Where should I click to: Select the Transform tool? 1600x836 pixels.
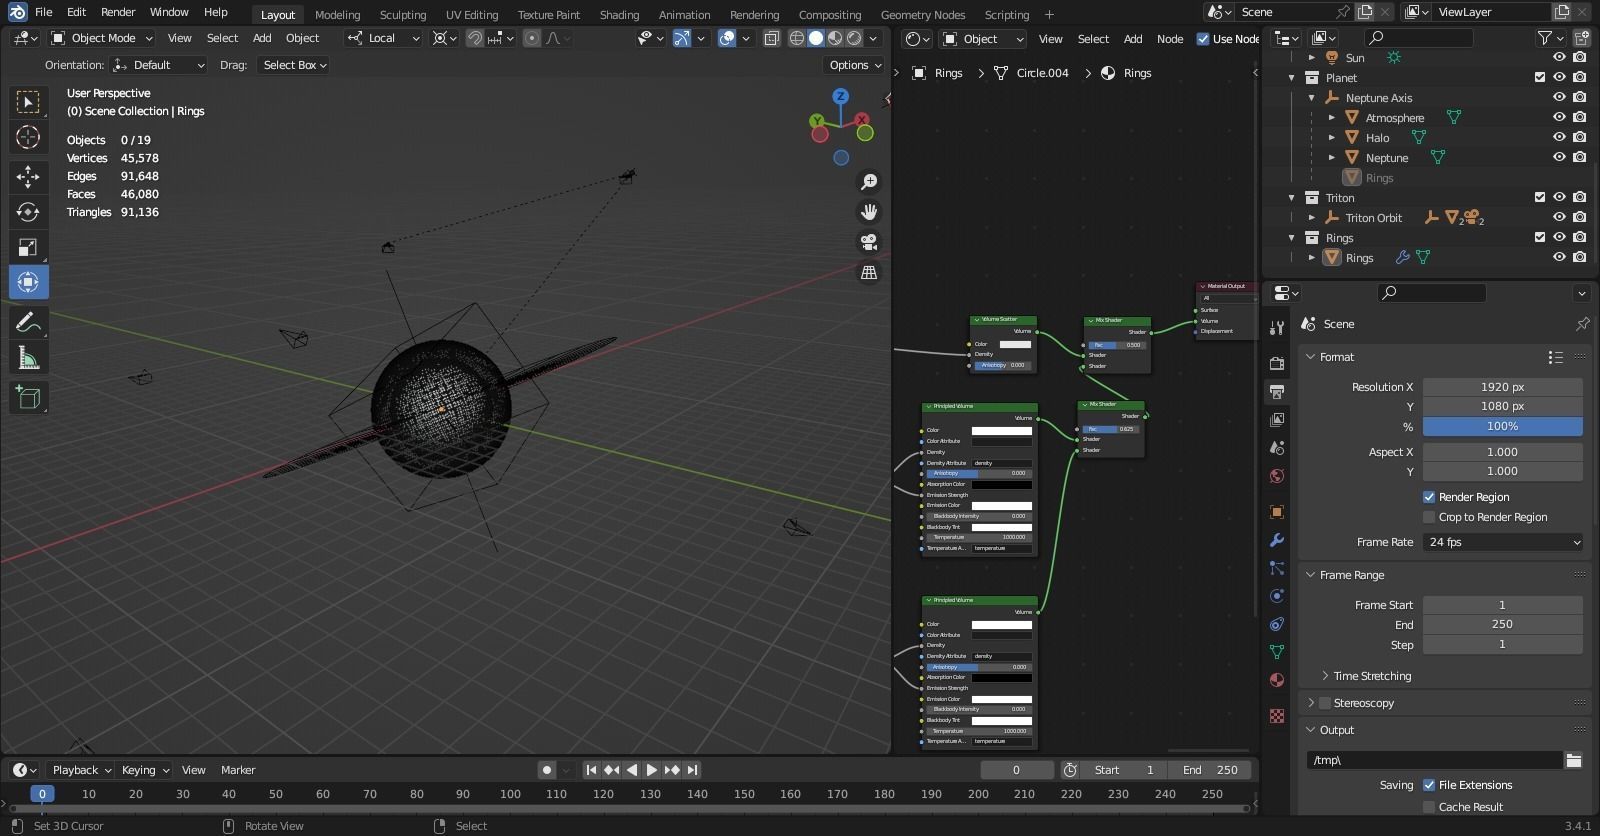tap(28, 282)
